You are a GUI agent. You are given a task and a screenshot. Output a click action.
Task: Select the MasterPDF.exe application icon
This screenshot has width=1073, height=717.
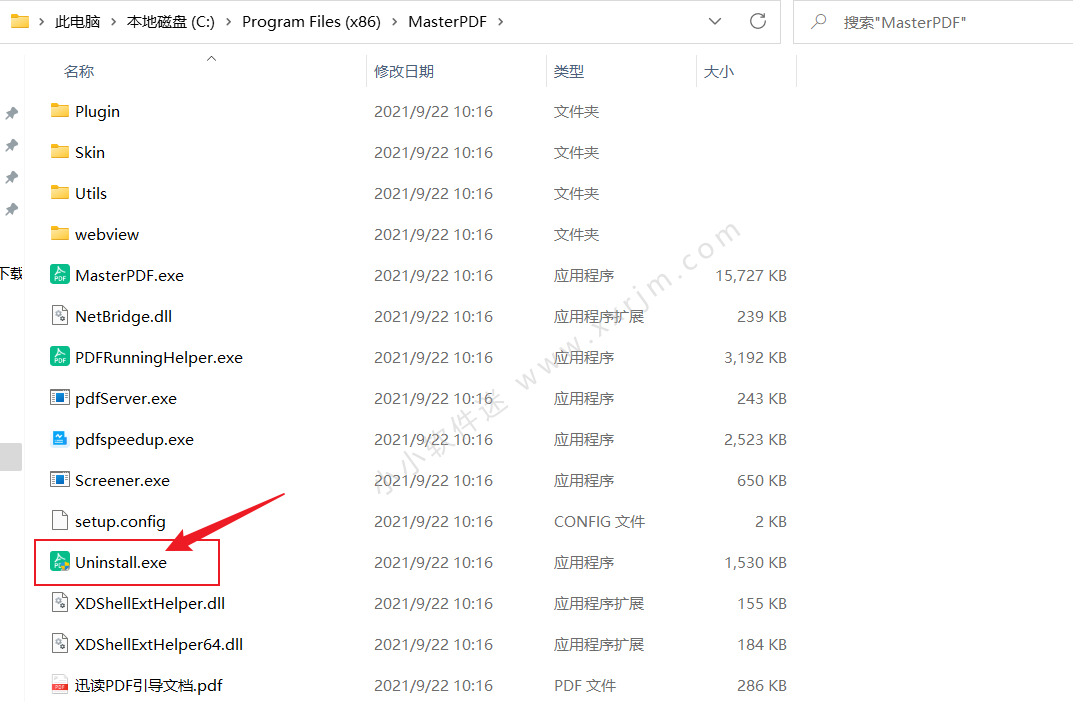[60, 274]
